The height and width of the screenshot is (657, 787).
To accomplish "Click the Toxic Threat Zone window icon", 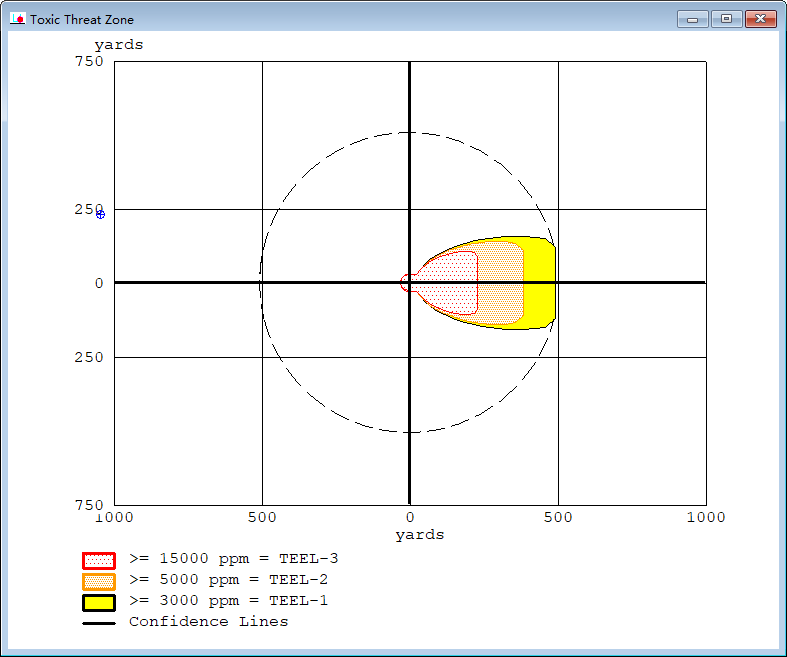I will tap(18, 19).
